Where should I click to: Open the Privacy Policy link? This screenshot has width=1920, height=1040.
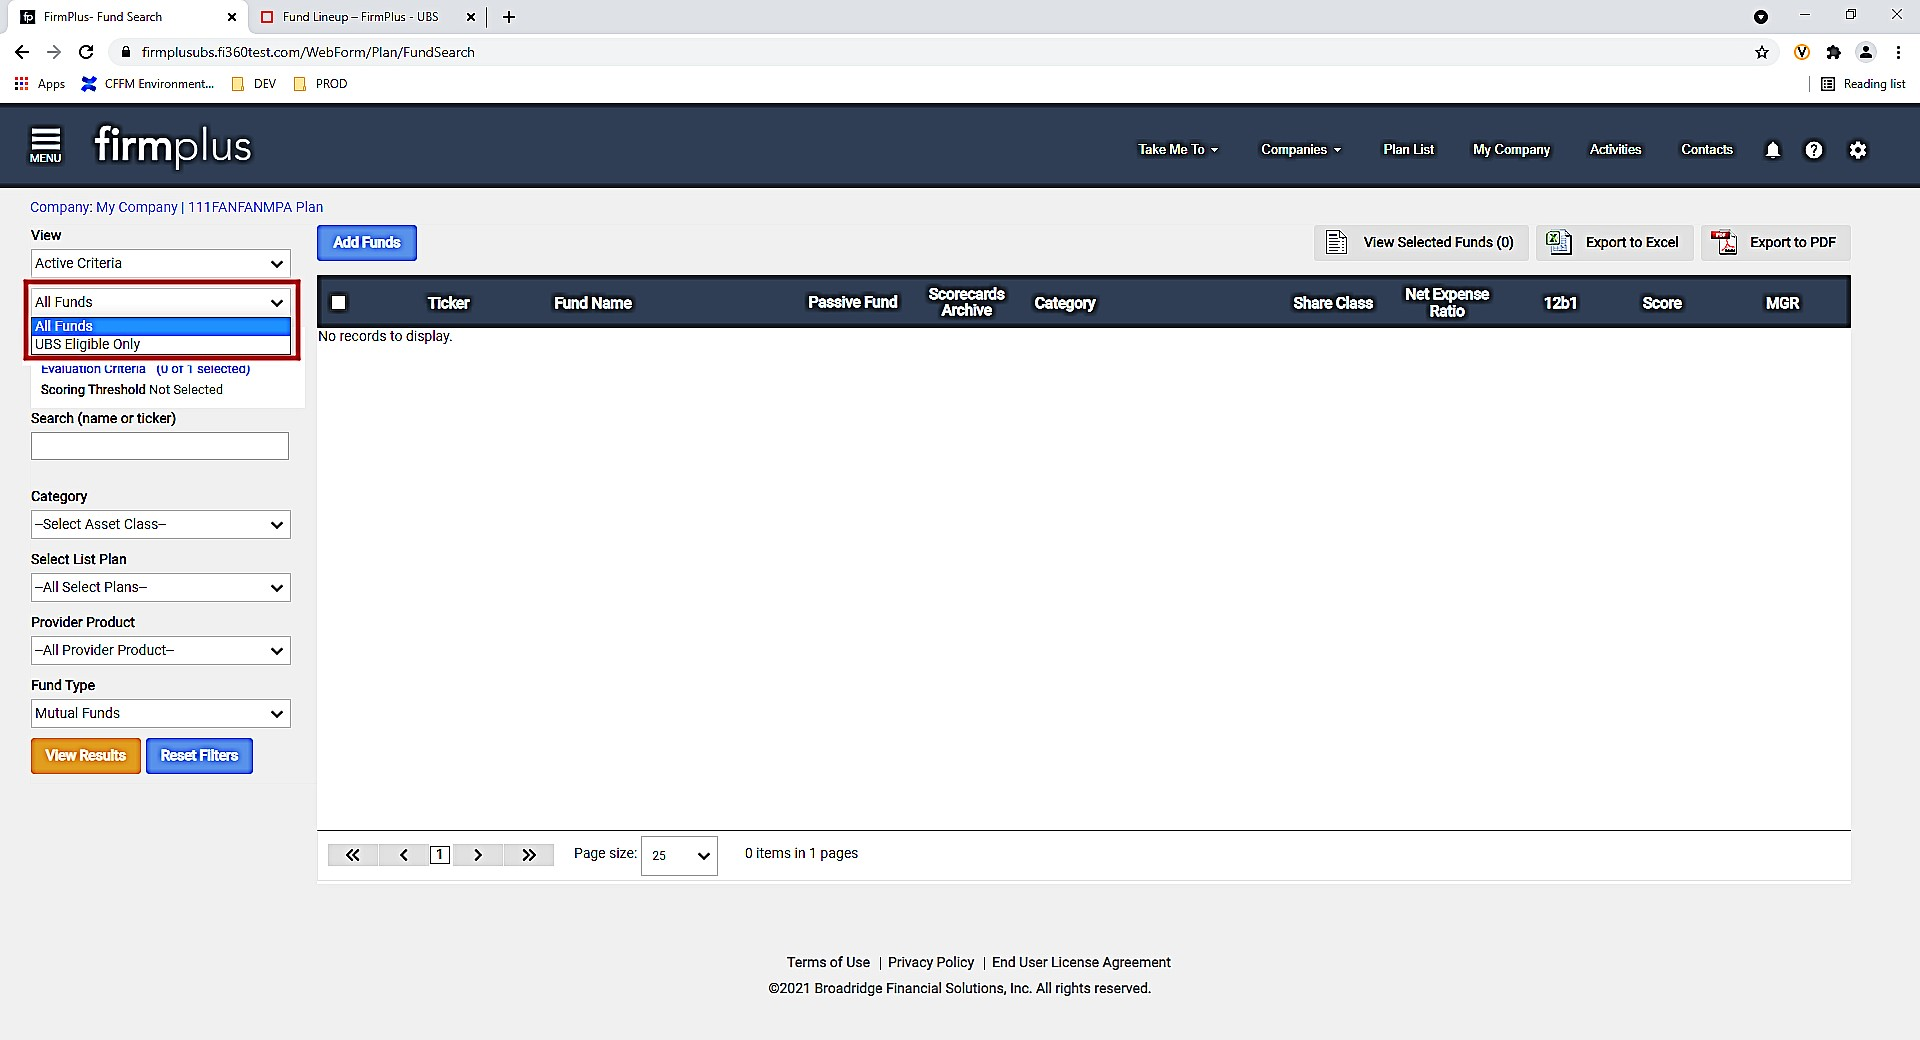[x=930, y=962]
